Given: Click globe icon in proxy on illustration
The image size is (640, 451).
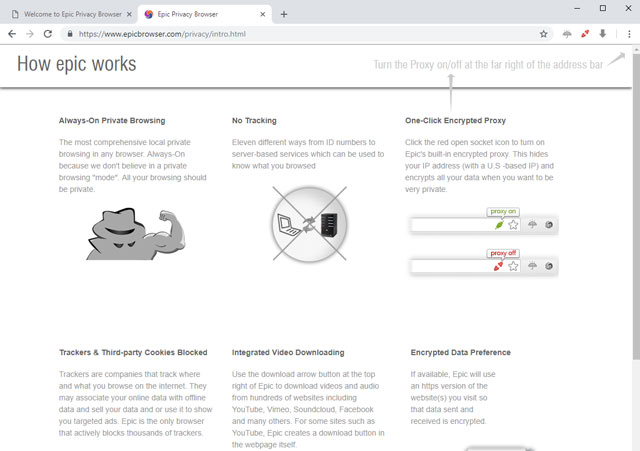Looking at the screenshot, I should (x=549, y=224).
